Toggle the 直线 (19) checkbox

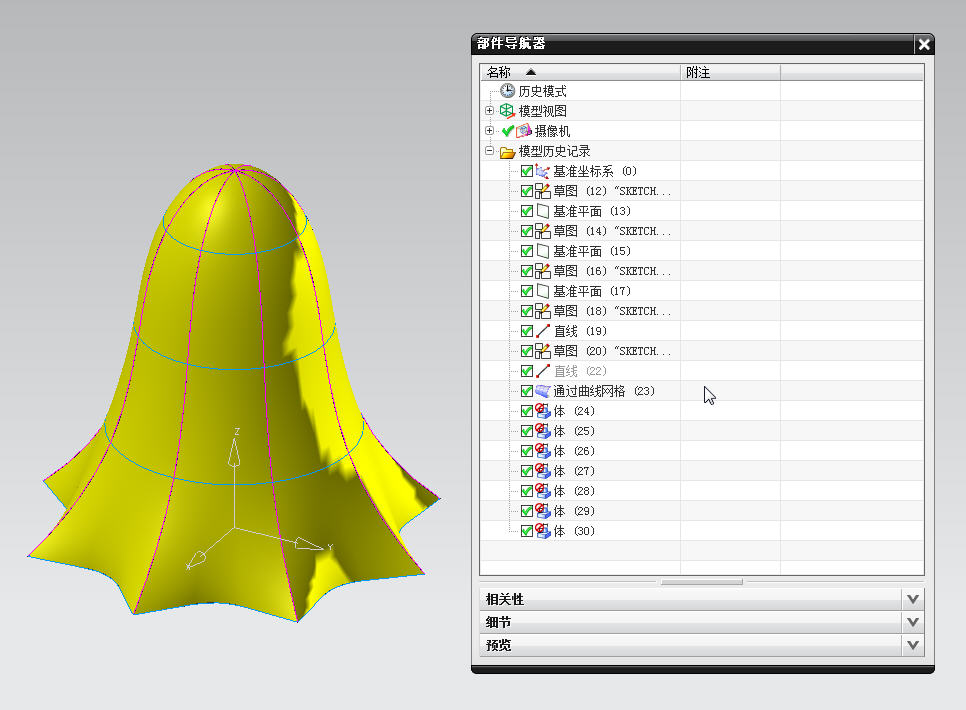coord(527,331)
